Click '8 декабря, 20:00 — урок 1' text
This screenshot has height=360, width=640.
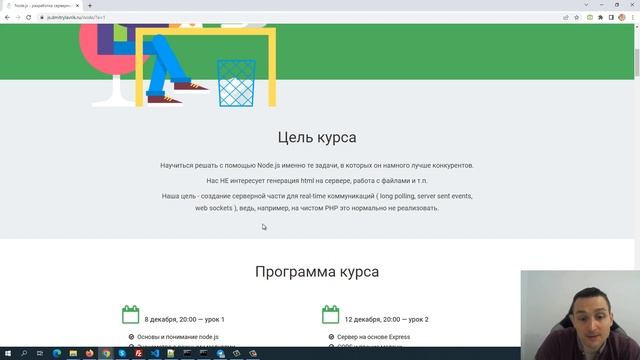(184, 319)
